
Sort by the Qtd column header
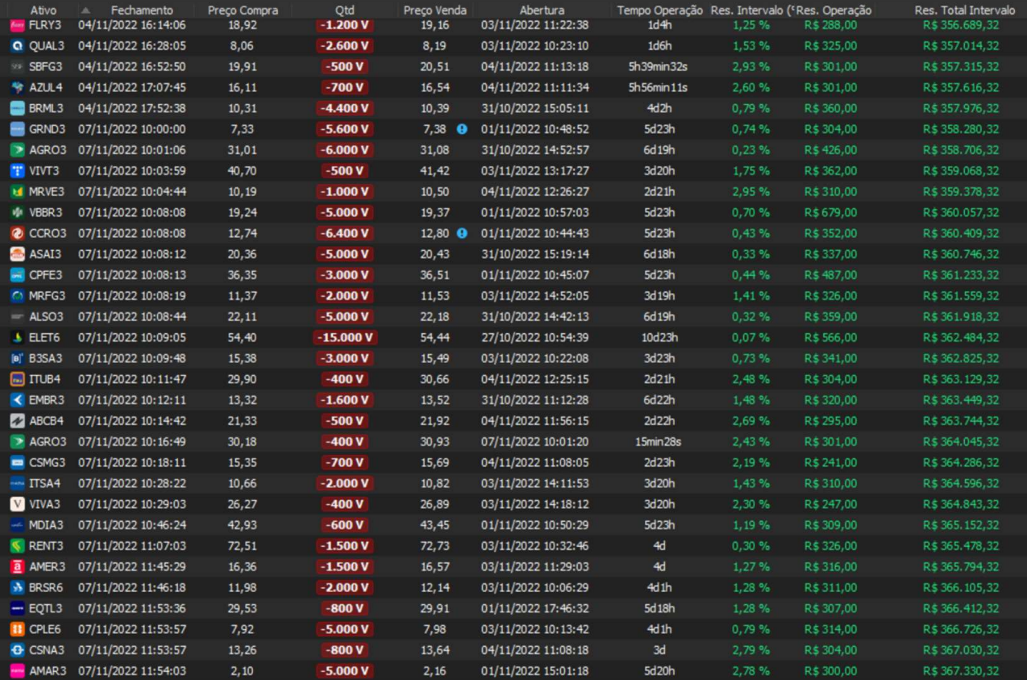pyautogui.click(x=345, y=10)
